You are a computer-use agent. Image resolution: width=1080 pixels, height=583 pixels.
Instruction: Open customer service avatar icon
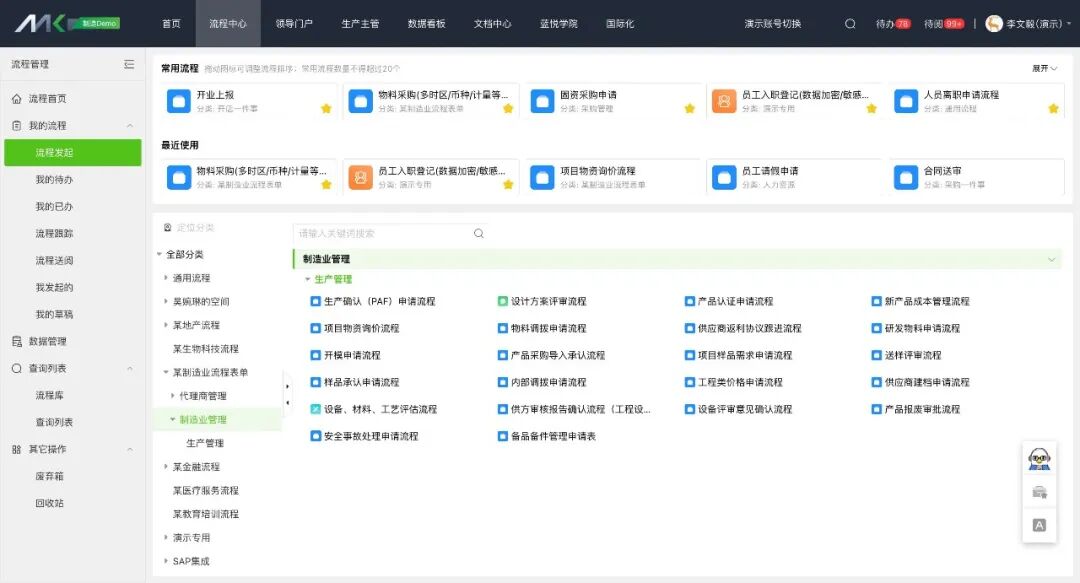[x=1039, y=459]
